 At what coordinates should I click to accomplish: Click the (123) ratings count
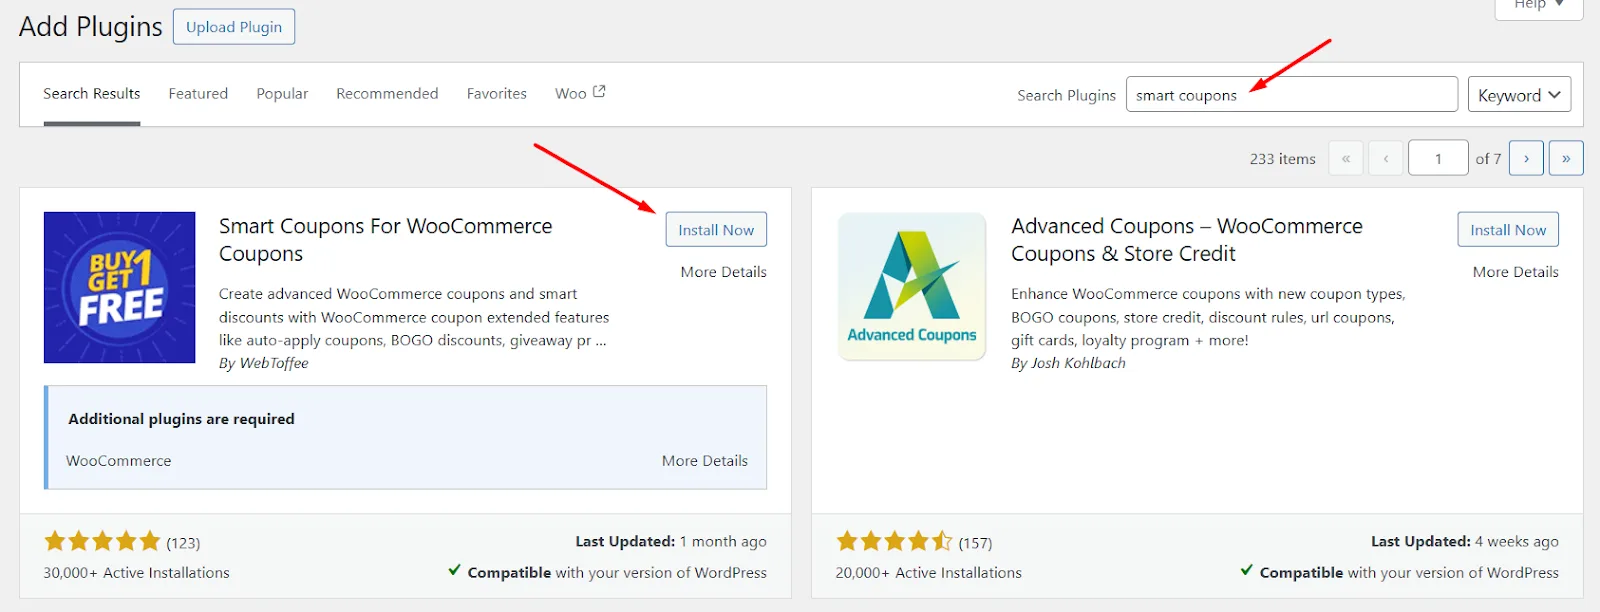(183, 543)
